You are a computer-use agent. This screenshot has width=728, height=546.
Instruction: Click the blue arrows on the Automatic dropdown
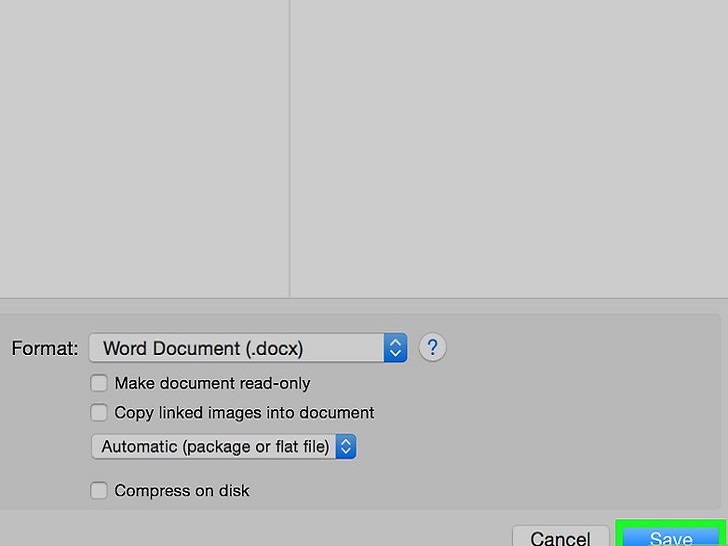(x=346, y=447)
